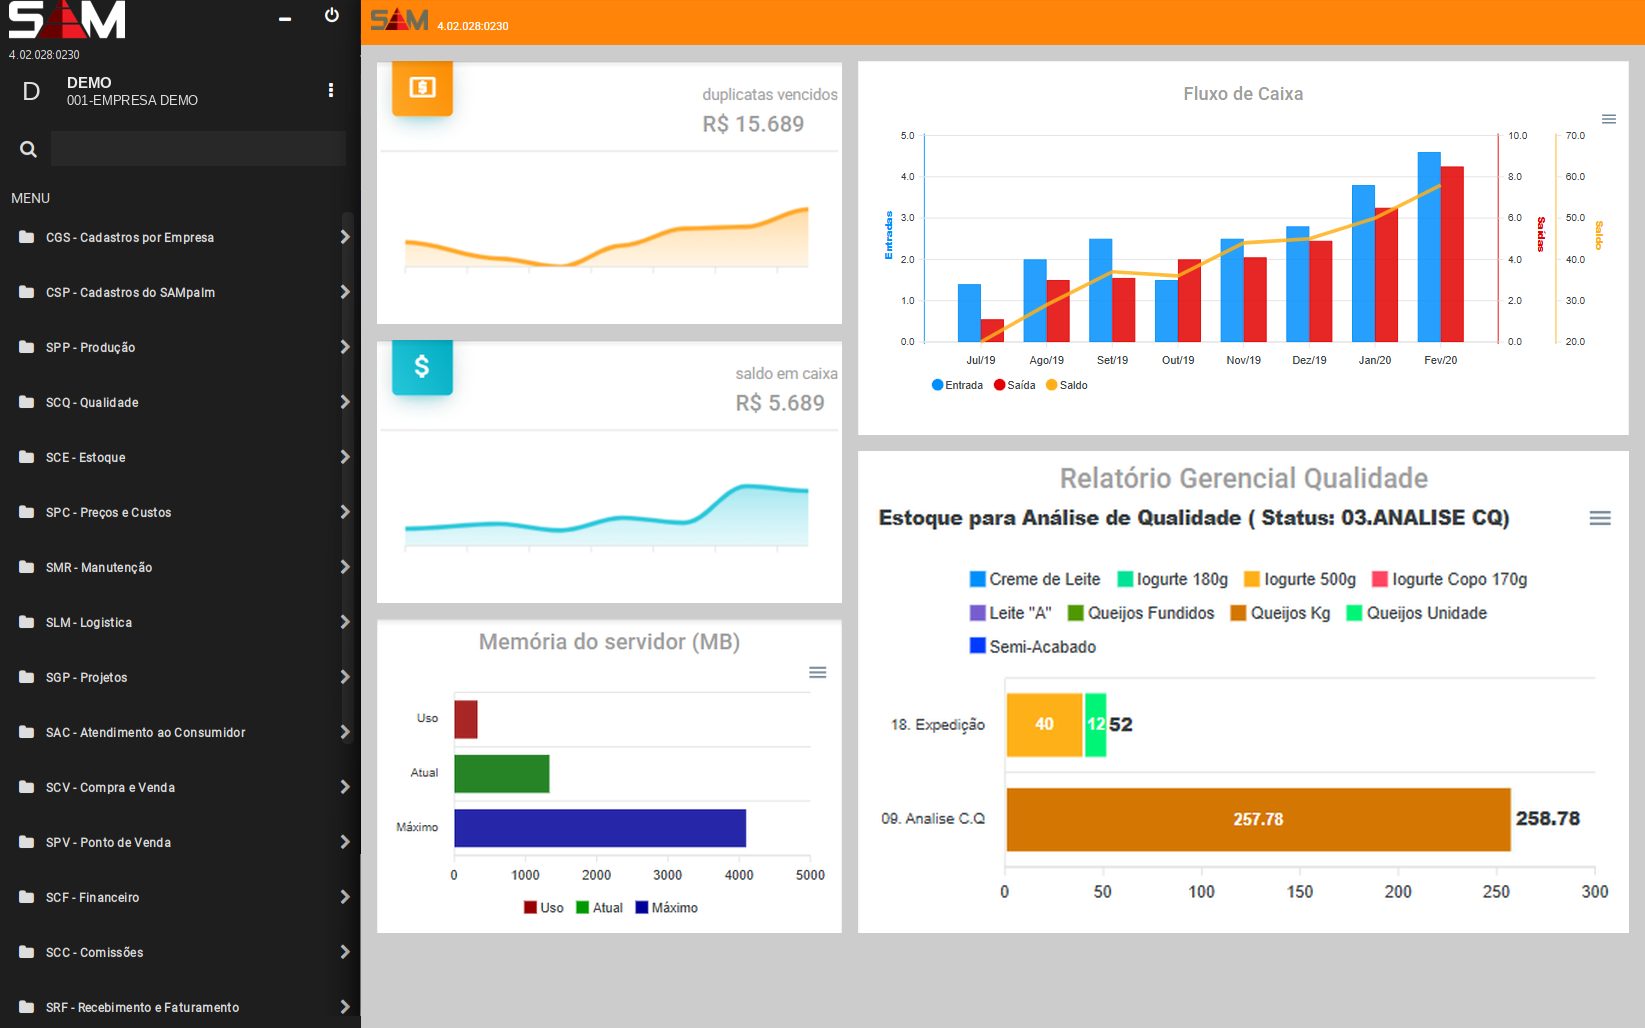Open SAC - Atendimento ao Consumidor menu
Image resolution: width=1645 pixels, height=1028 pixels.
180,732
